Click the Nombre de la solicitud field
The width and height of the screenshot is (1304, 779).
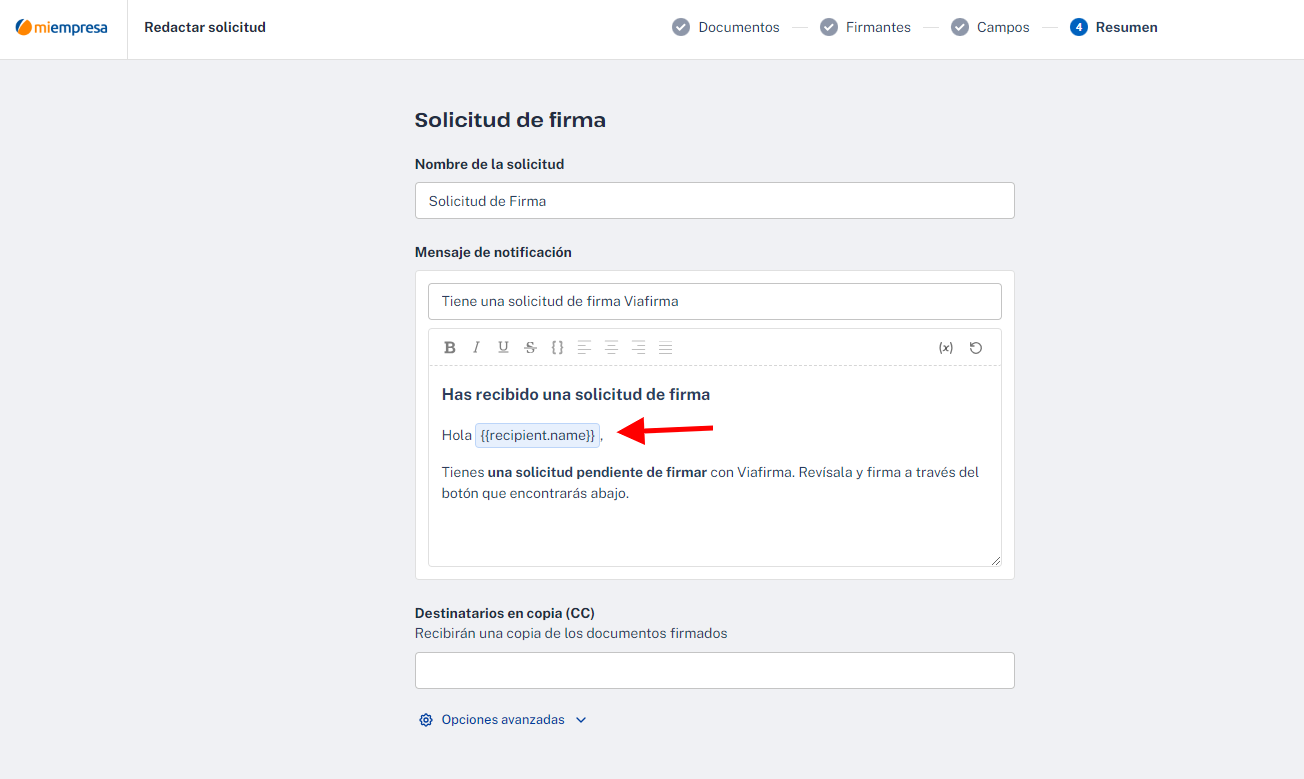715,200
